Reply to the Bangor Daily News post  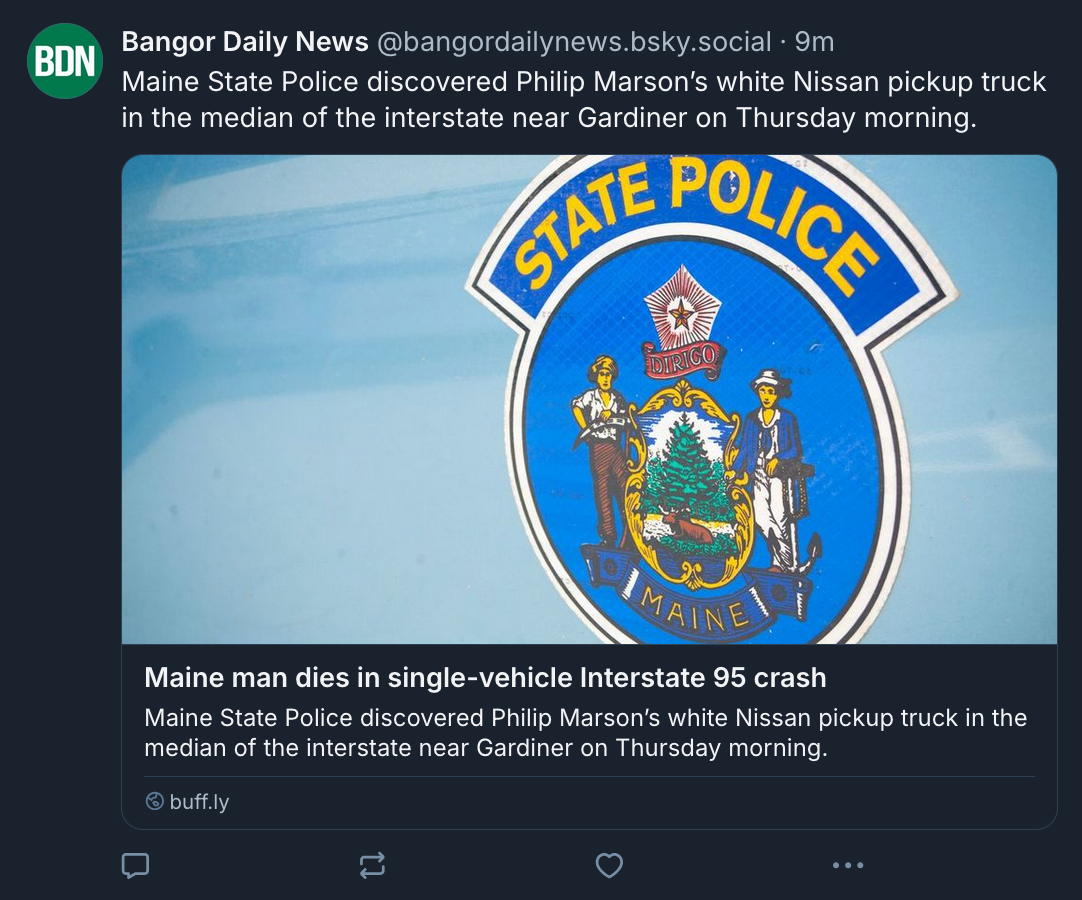(135, 865)
